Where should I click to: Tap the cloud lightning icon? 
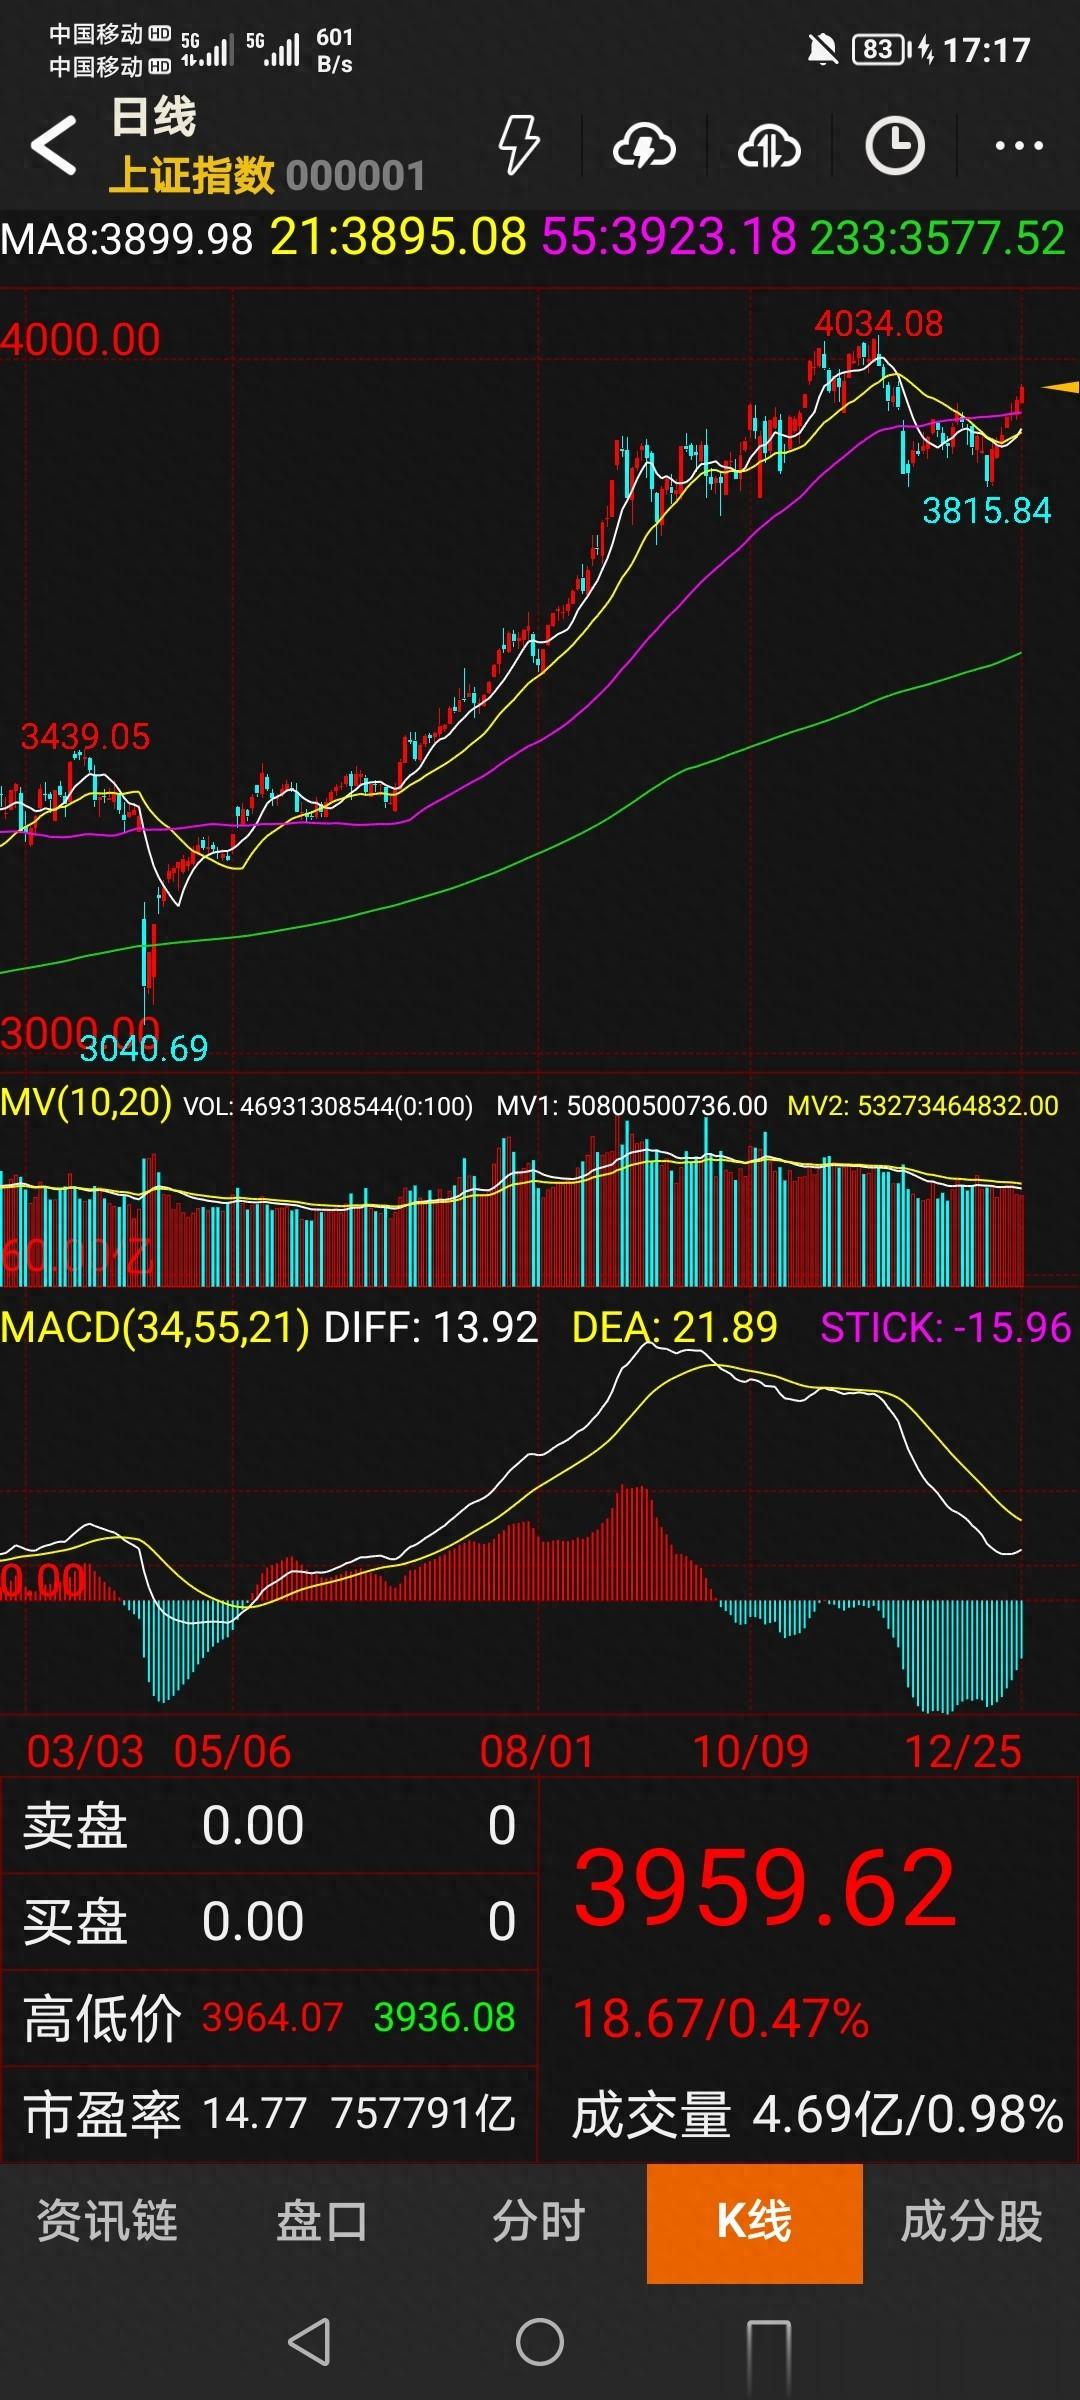click(x=644, y=147)
